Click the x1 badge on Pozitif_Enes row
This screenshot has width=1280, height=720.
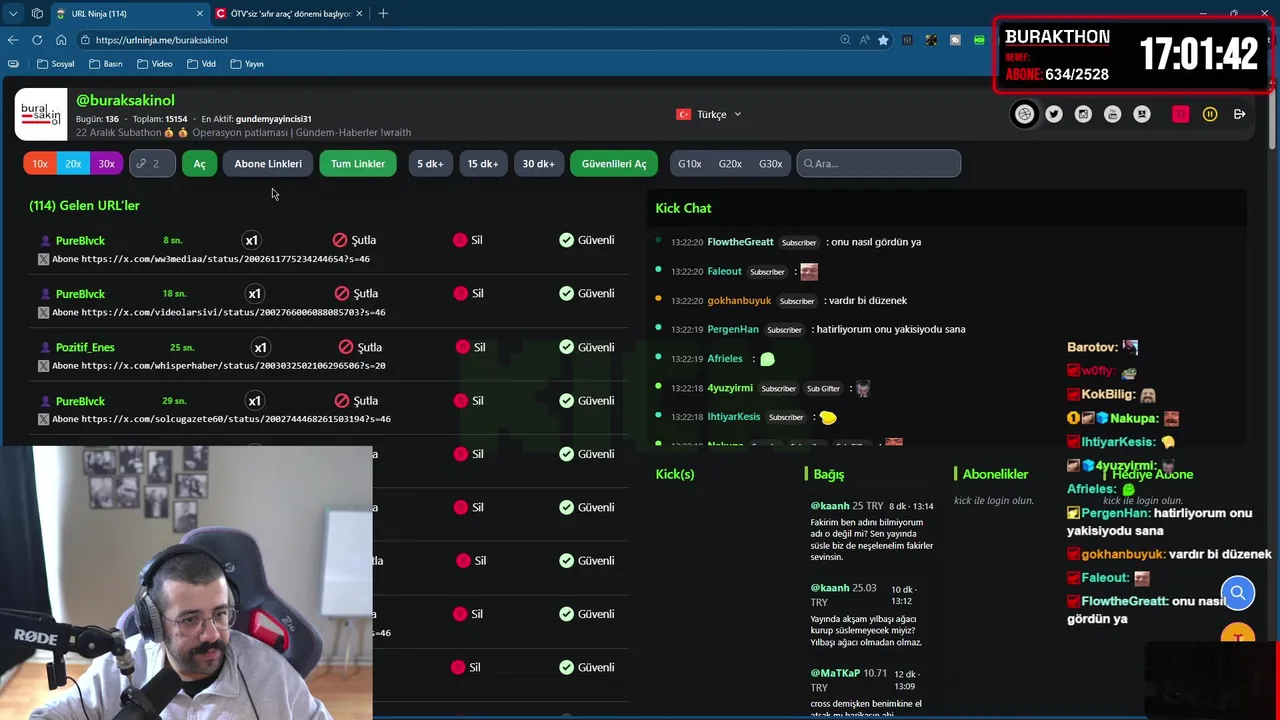(260, 347)
